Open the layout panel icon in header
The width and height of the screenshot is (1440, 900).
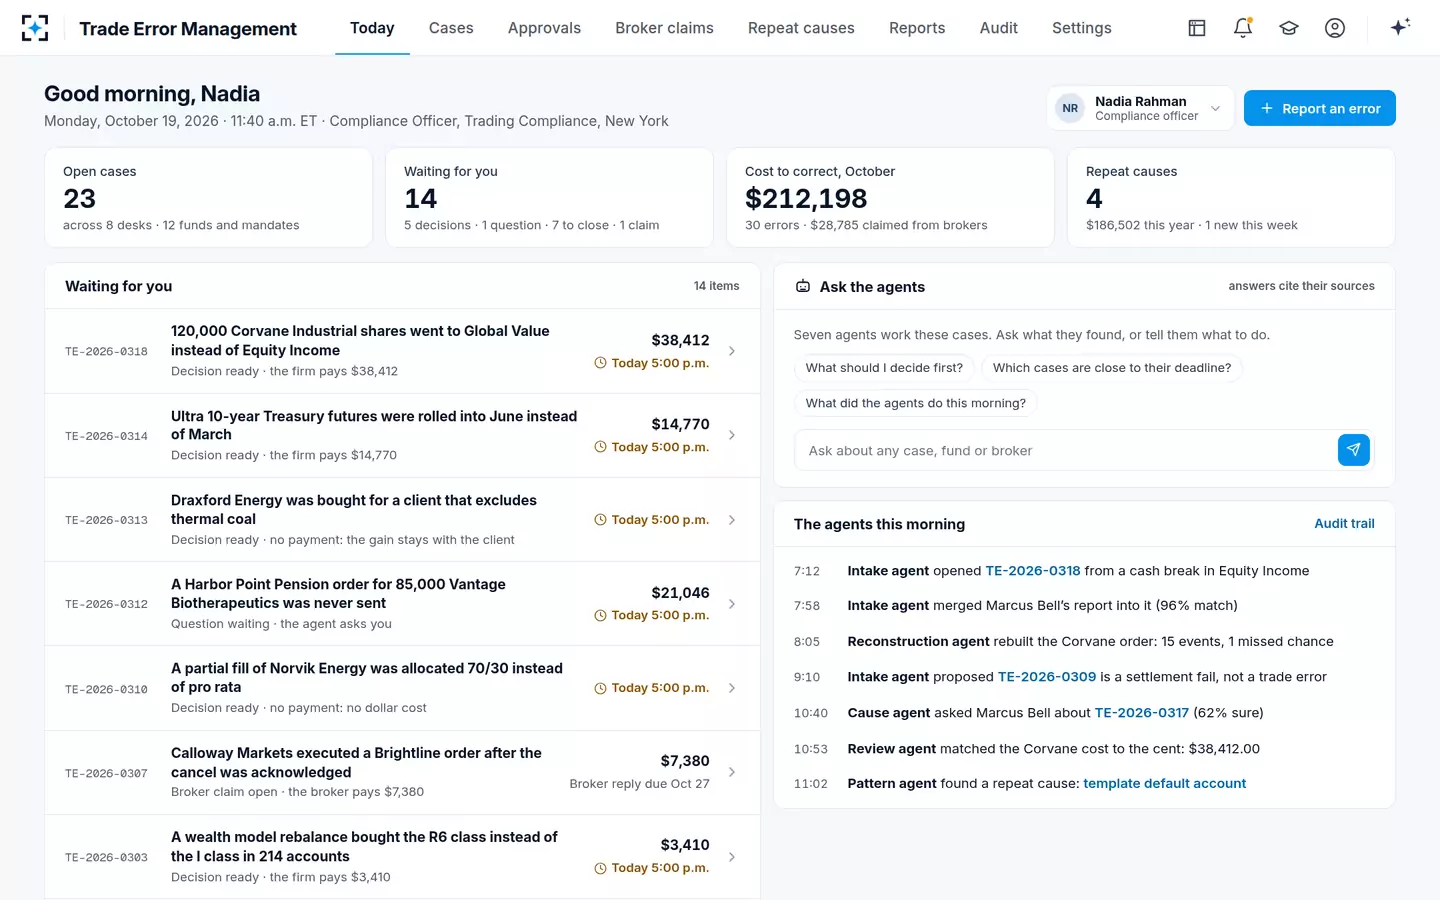tap(1197, 28)
